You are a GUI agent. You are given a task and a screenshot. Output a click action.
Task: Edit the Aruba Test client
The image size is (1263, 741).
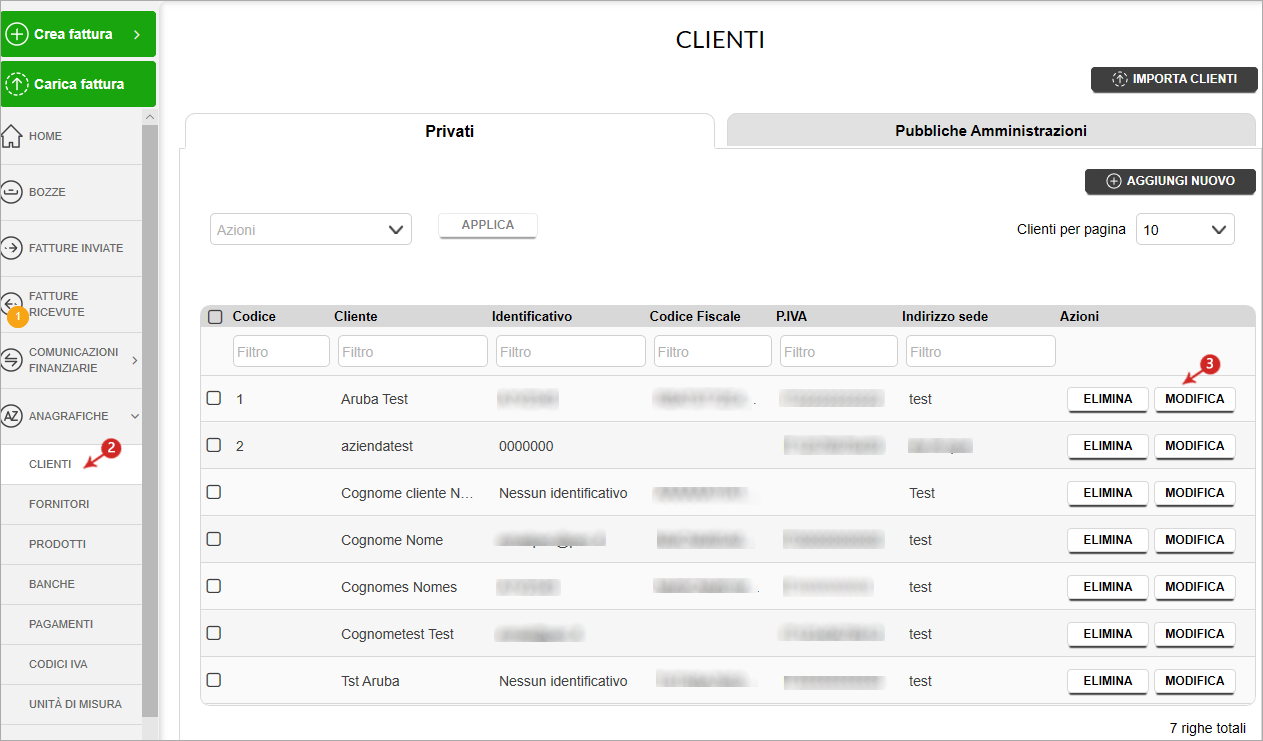tap(1195, 399)
